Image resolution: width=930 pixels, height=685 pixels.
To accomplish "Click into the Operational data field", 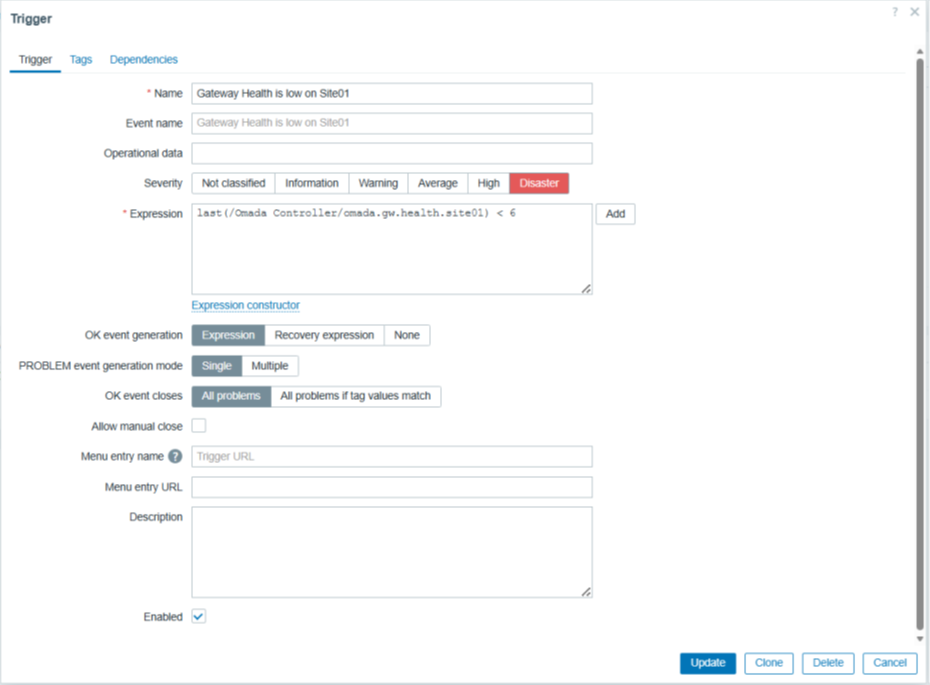I will 391,153.
